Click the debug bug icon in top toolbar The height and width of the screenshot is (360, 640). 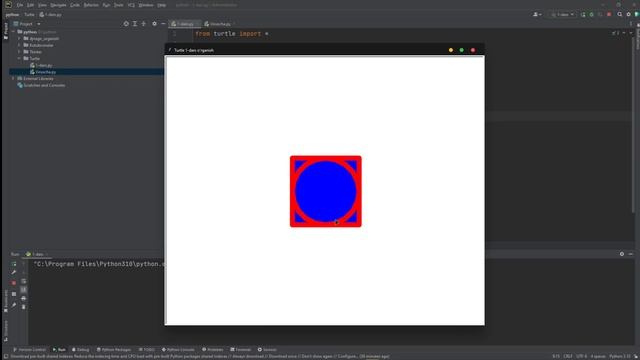[591, 15]
